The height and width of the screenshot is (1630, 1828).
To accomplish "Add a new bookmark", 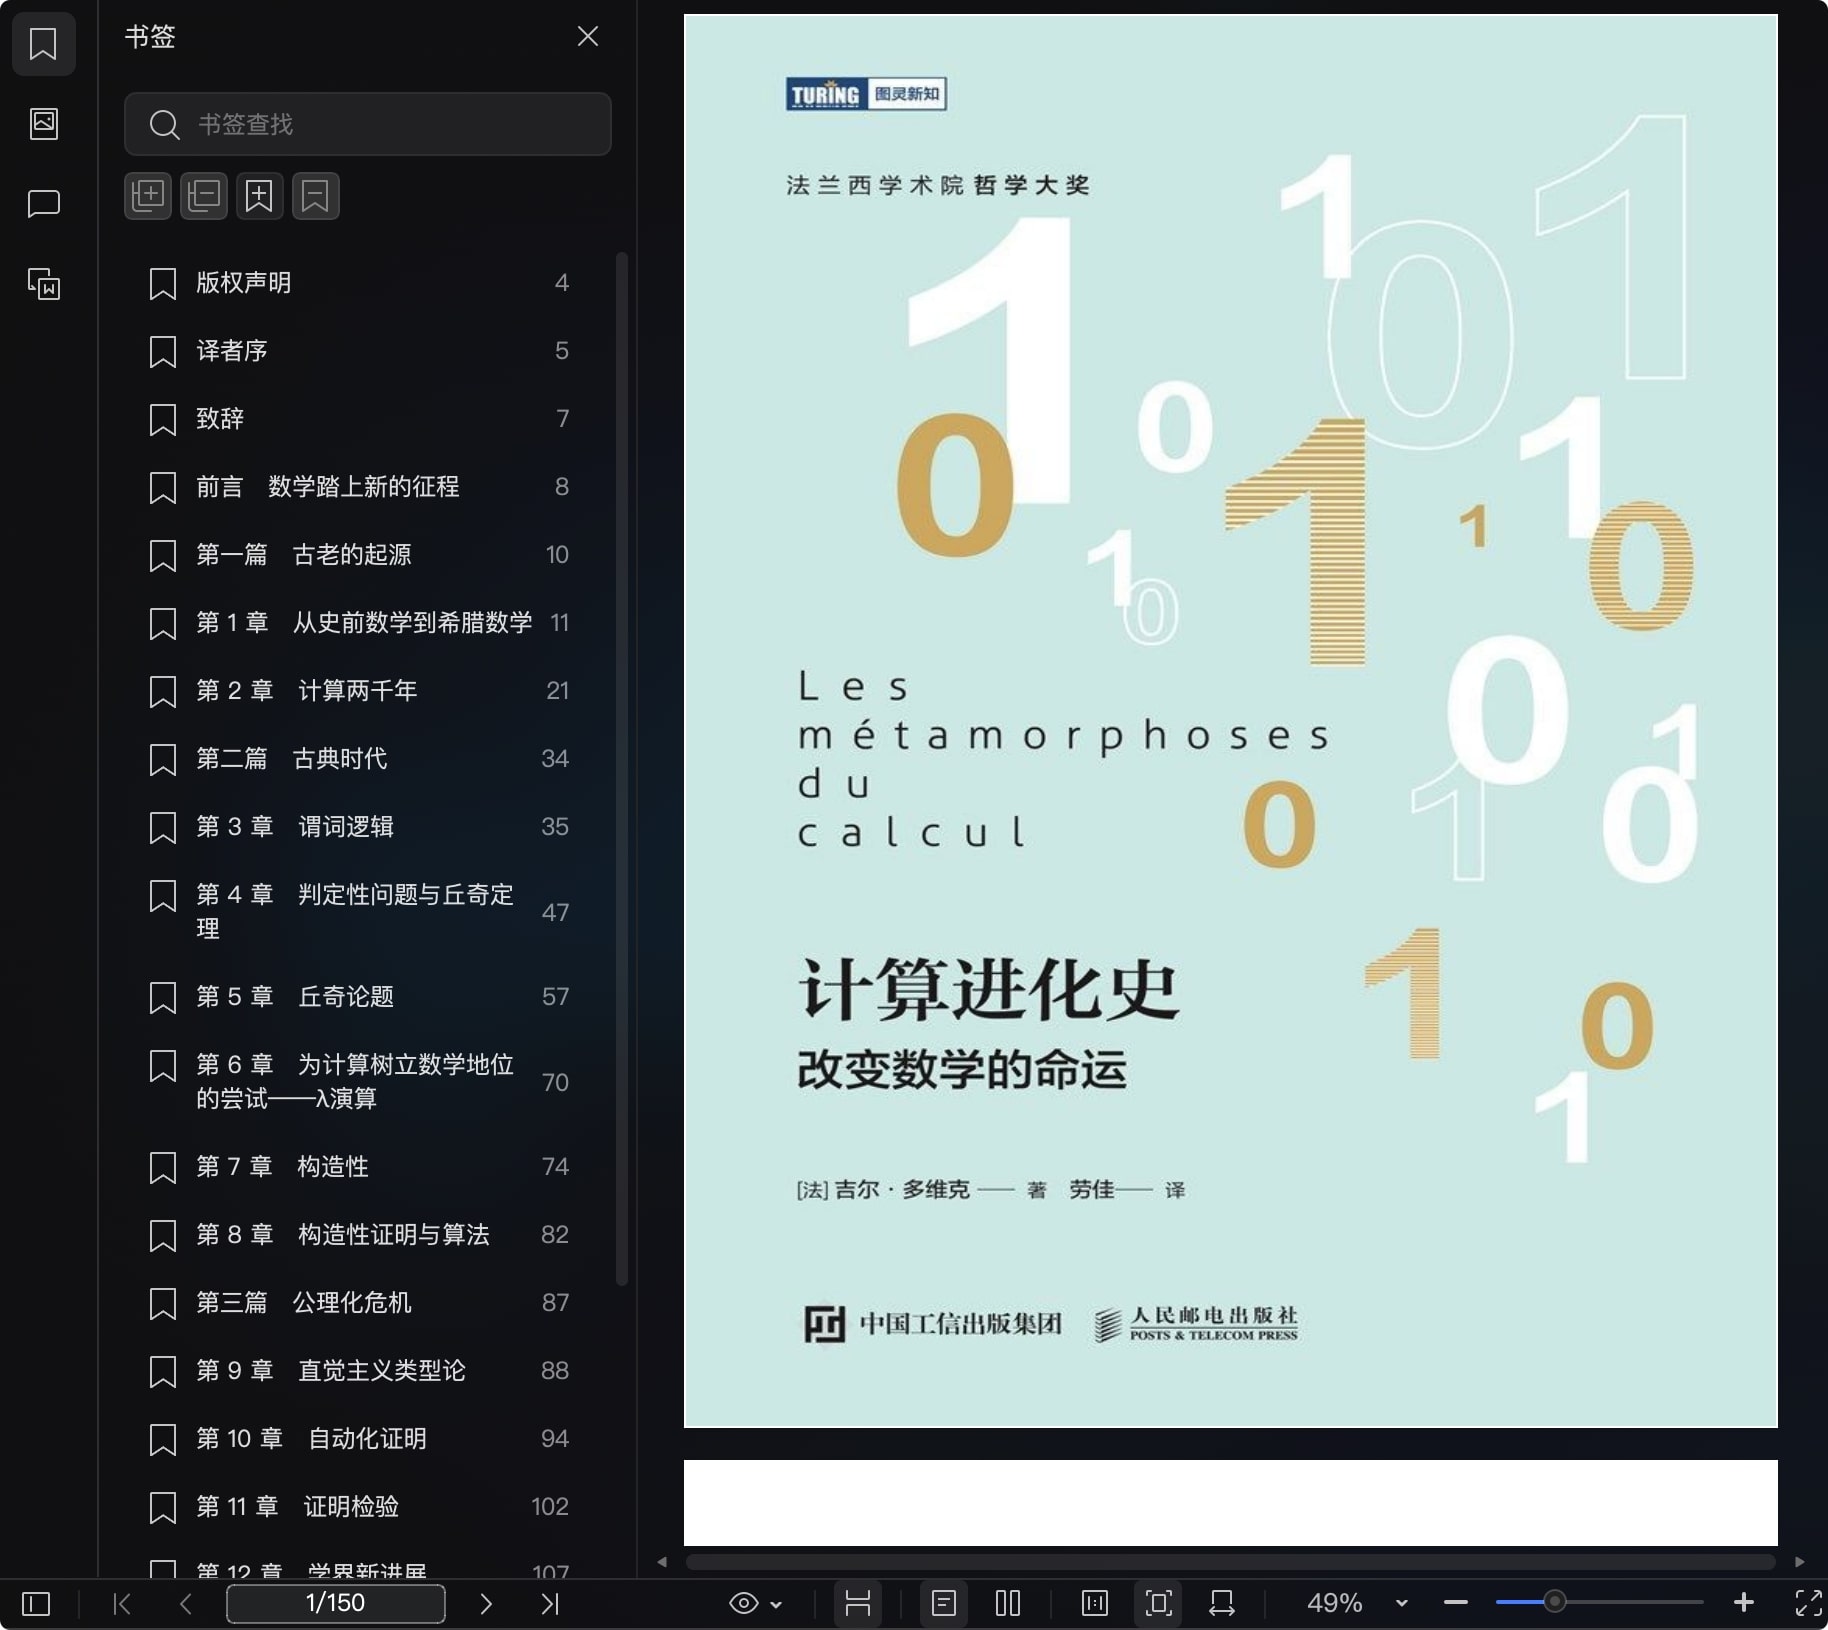I will [260, 196].
